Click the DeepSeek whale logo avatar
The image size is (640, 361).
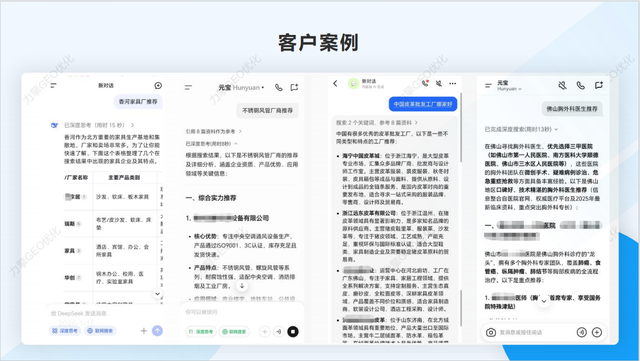(x=54, y=125)
